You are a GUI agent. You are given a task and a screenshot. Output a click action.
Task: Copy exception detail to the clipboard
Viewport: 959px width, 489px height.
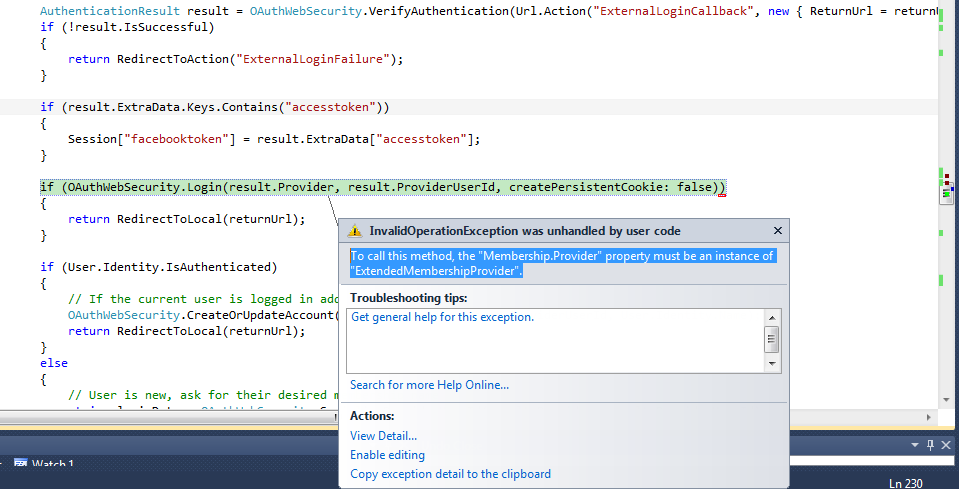click(x=450, y=474)
